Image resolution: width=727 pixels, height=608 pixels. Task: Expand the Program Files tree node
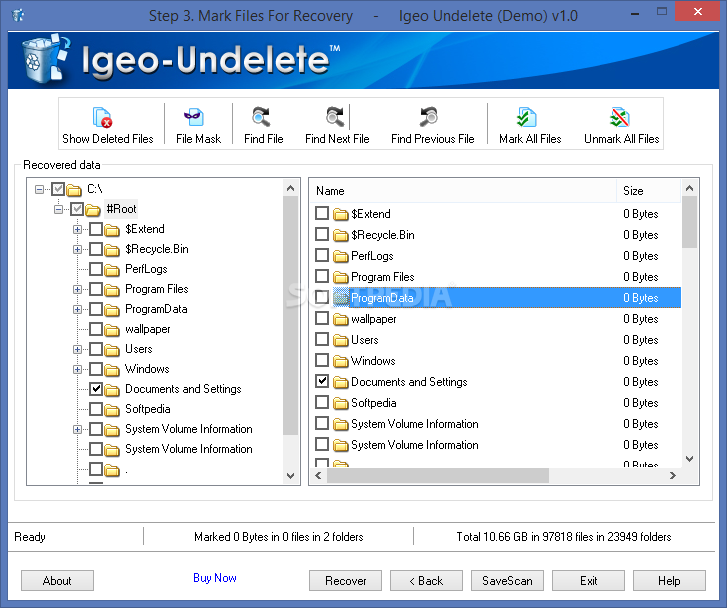click(x=77, y=289)
